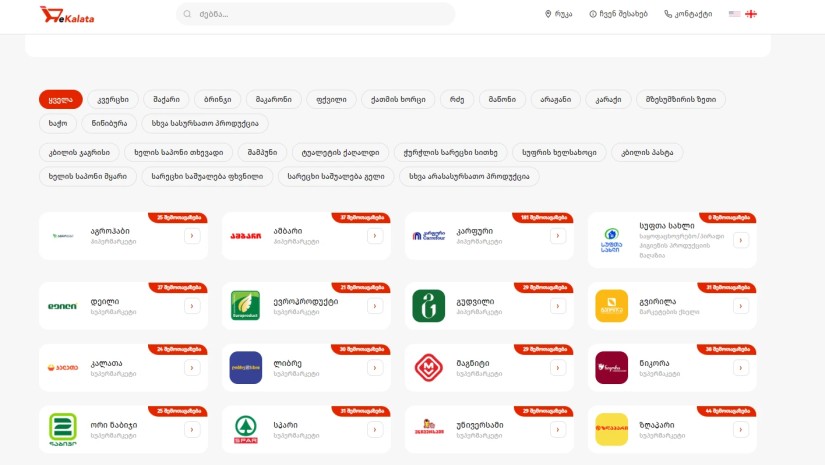Viewport: 825px width, 465px height.
Task: Click the ჭურჭლის სარეცხი სითხე chip
Action: [x=450, y=153]
